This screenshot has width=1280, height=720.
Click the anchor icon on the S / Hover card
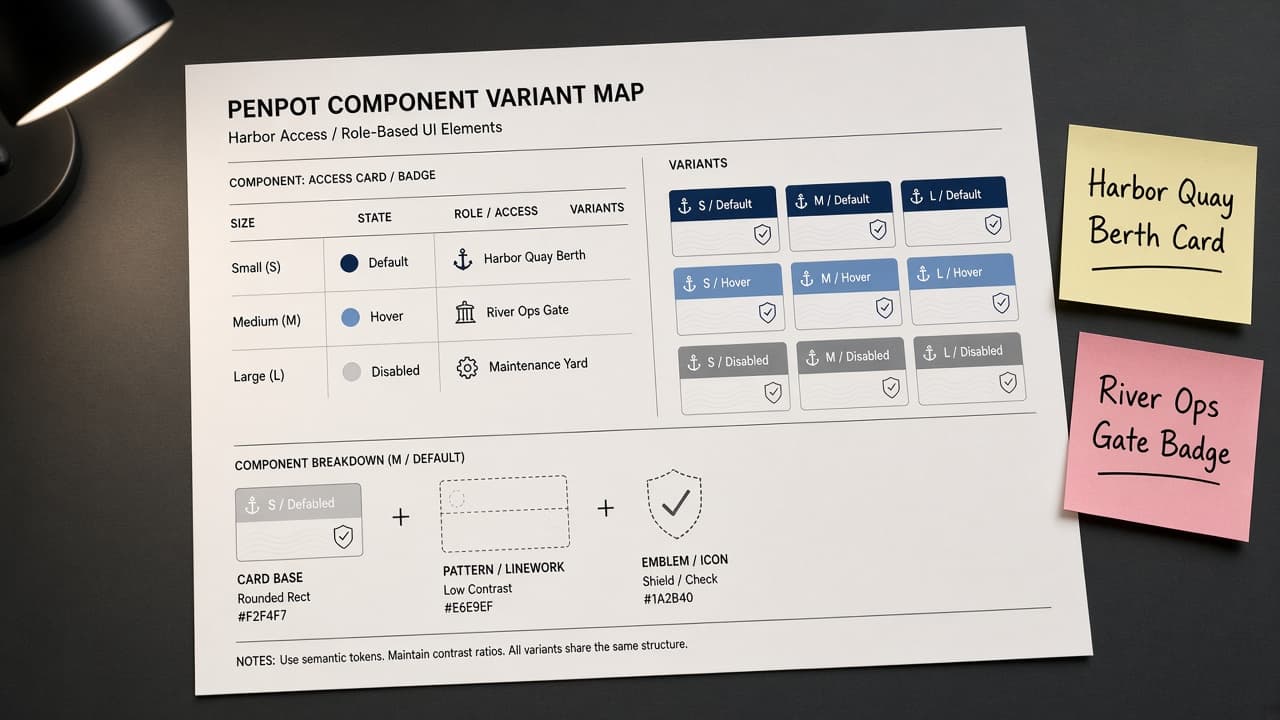point(689,284)
